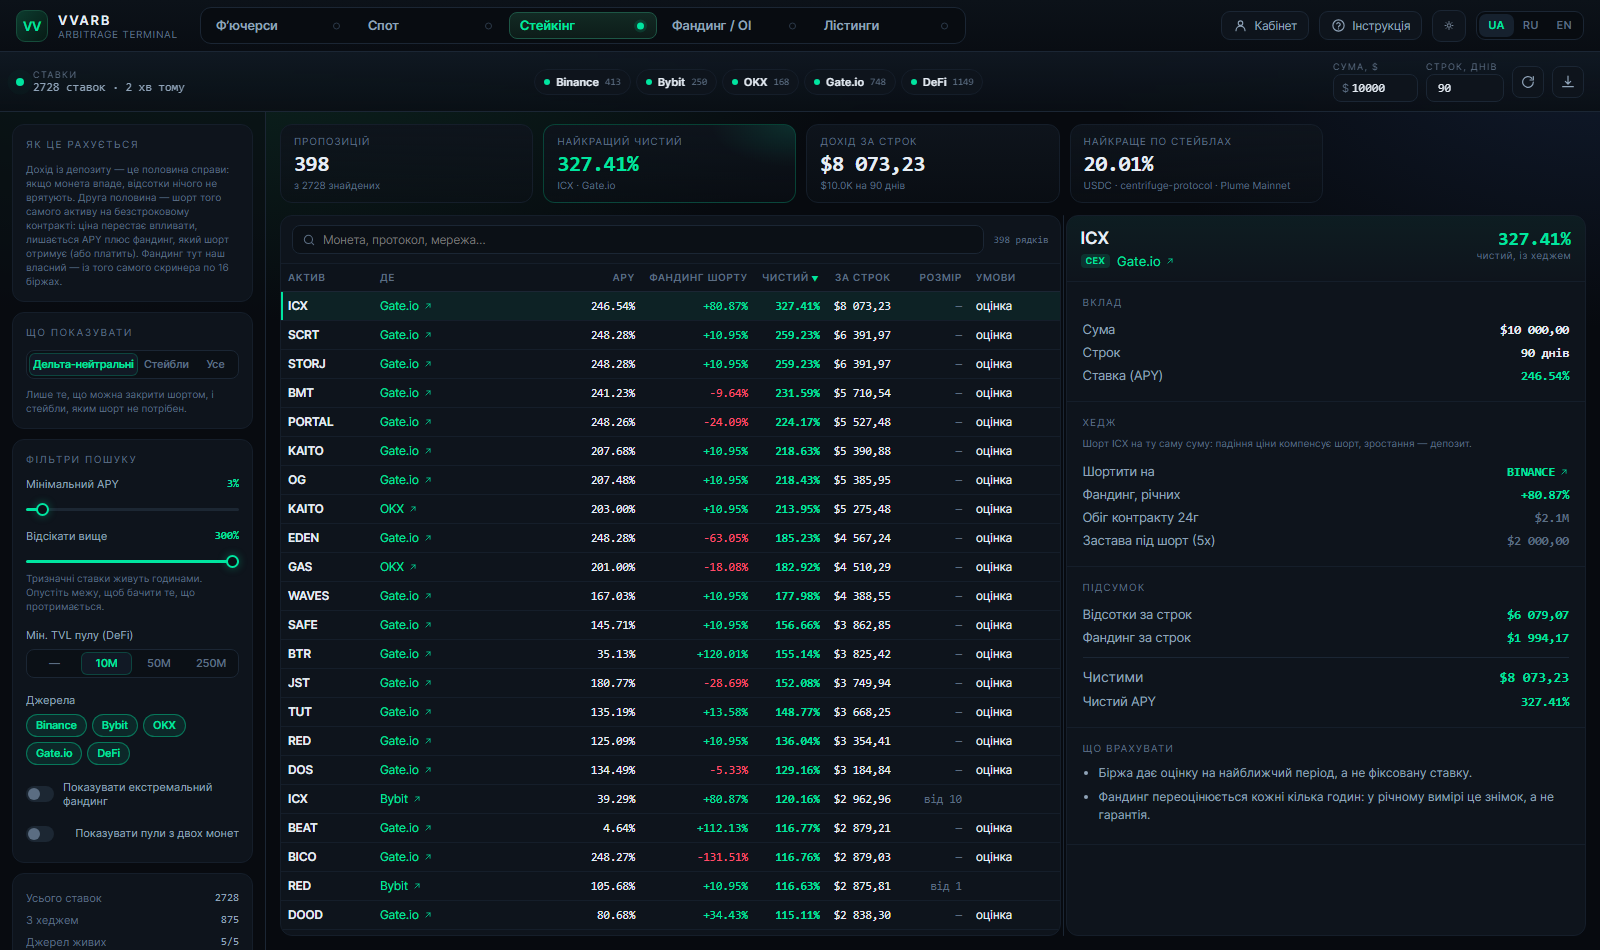The width and height of the screenshot is (1600, 950).
Task: Click the external arrow next to Gate.io in PORTAL row
Action: tap(428, 422)
